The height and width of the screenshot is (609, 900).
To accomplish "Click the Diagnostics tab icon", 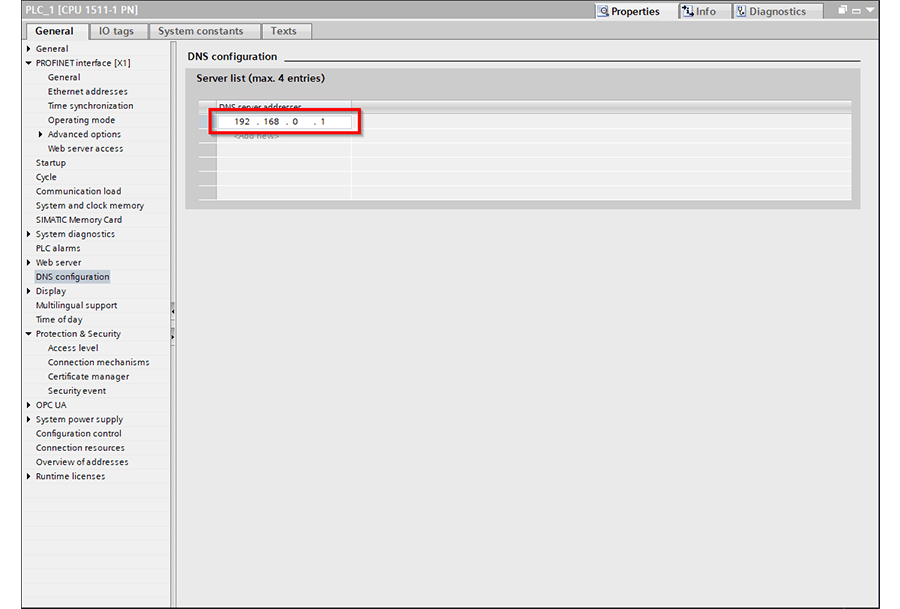I will pos(742,11).
